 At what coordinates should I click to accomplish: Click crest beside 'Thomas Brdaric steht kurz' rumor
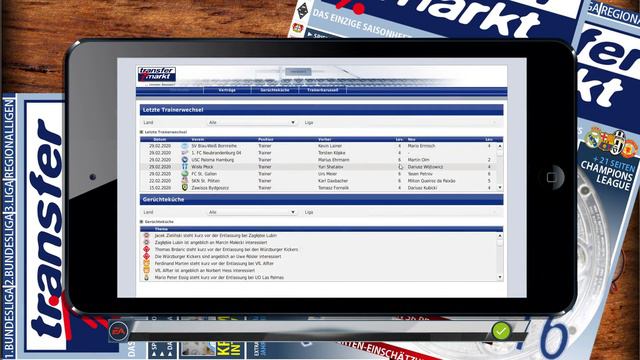147,249
